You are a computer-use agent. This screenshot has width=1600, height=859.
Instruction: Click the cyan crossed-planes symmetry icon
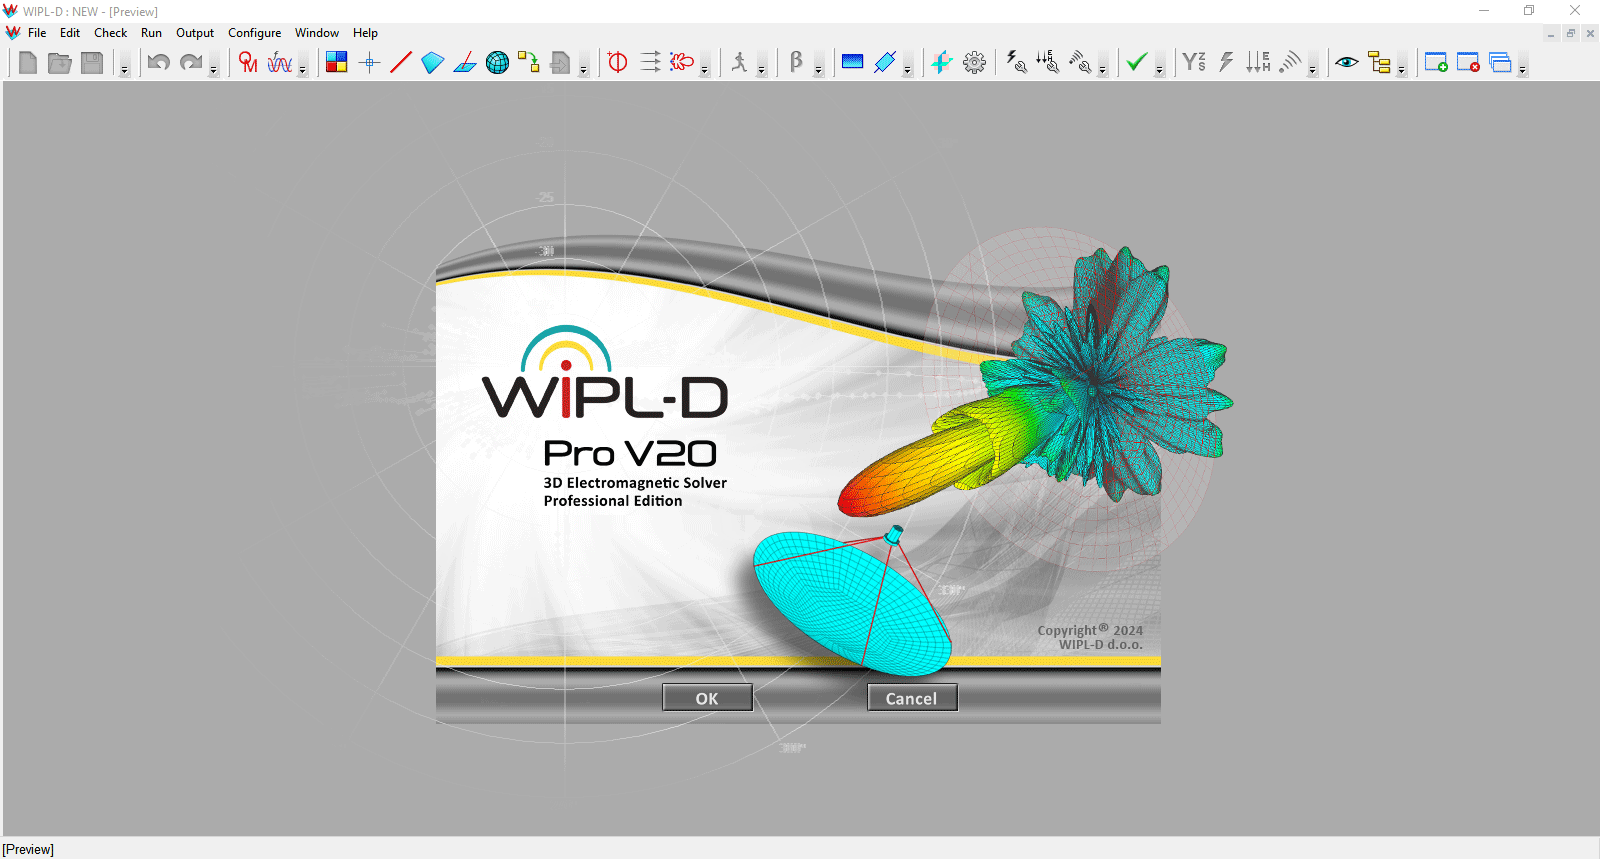tap(942, 63)
